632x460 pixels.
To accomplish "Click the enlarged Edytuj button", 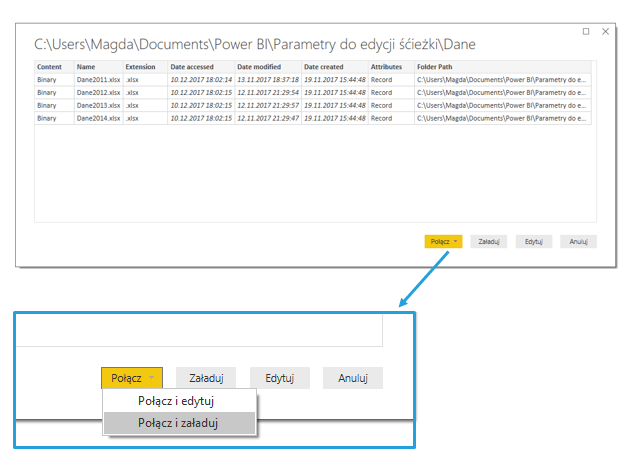I will 279,377.
